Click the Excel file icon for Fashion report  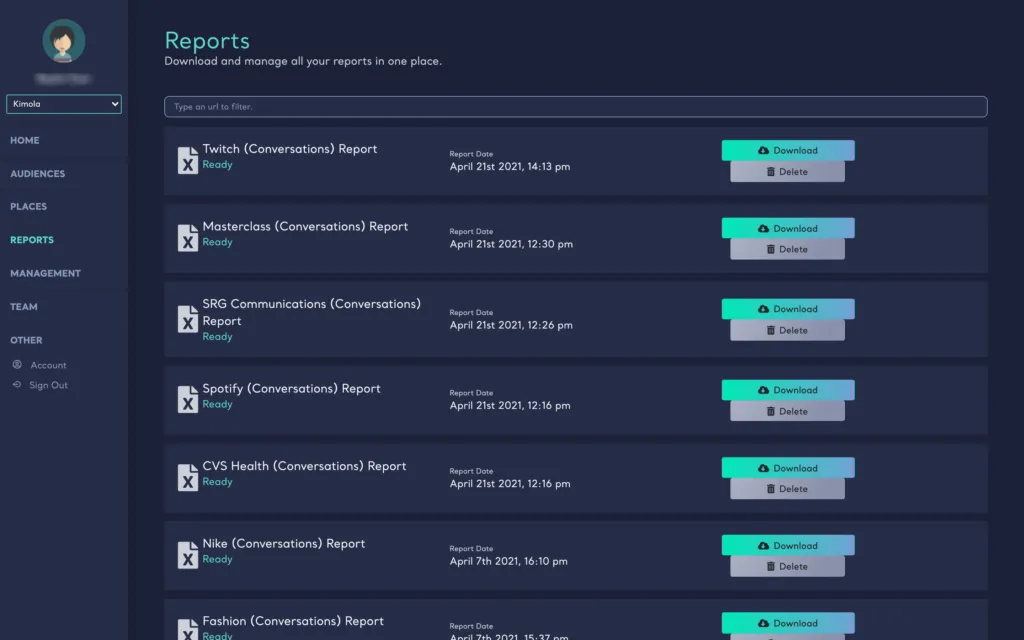[187, 630]
